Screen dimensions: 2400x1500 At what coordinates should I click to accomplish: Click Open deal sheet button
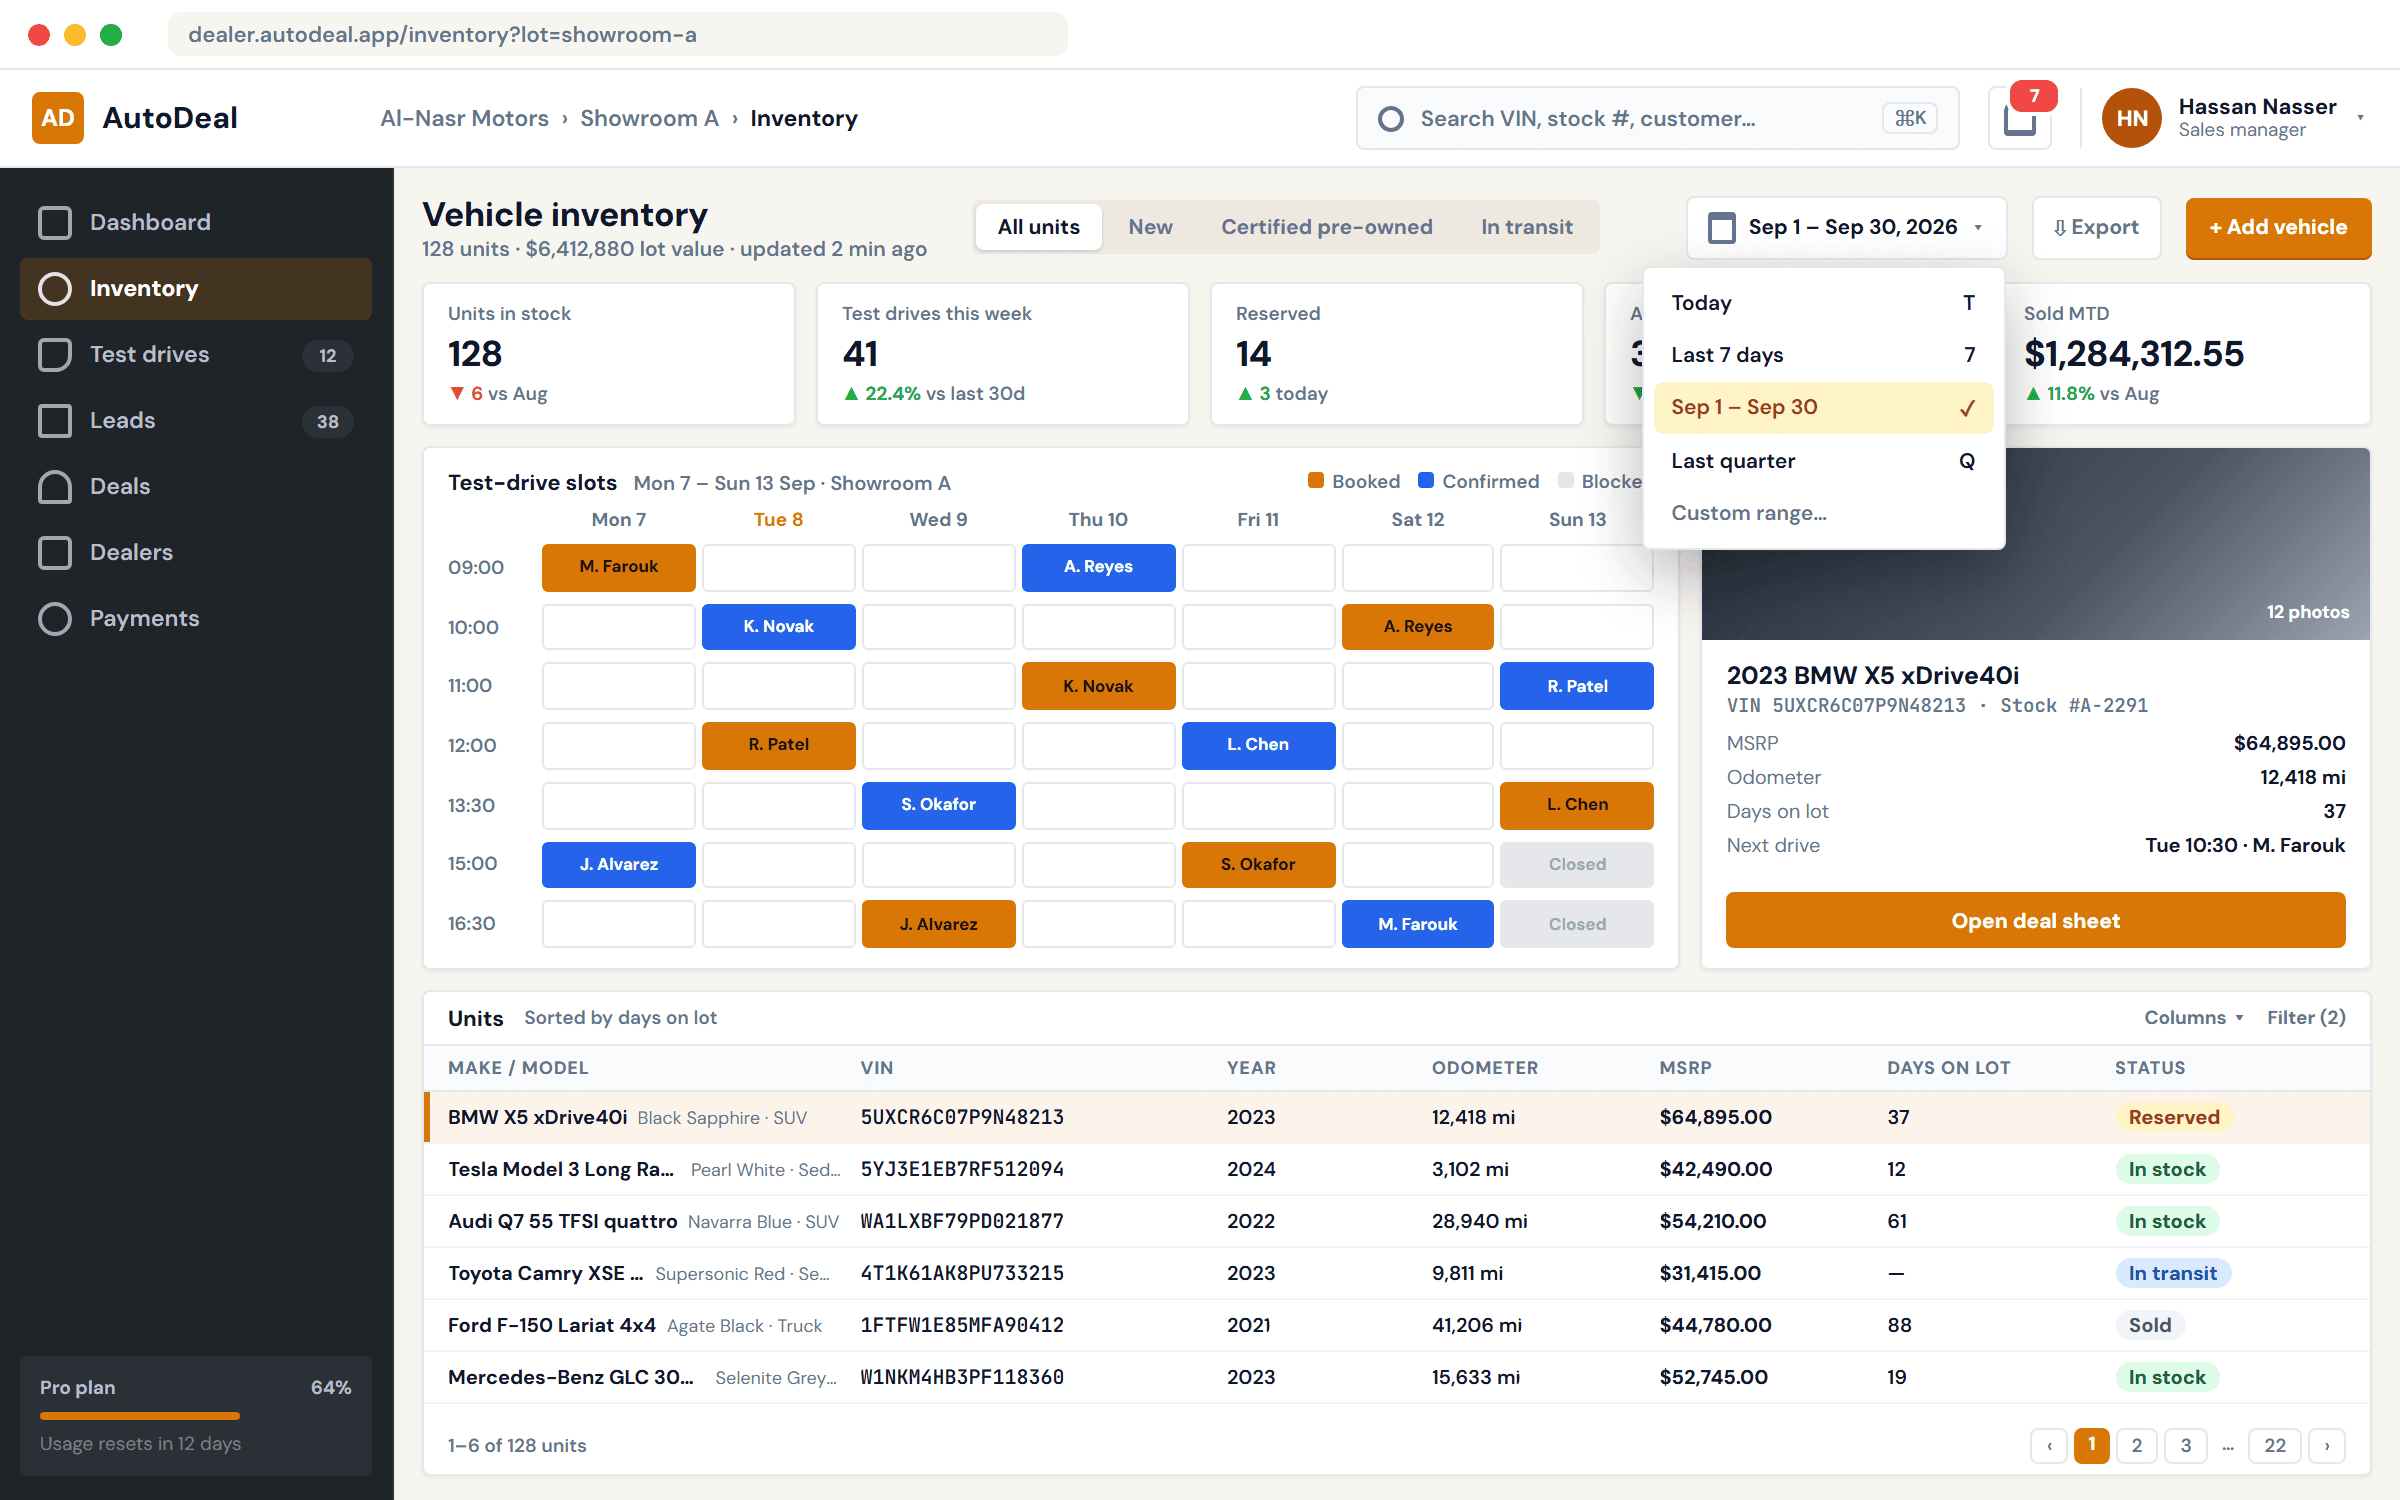2035,920
